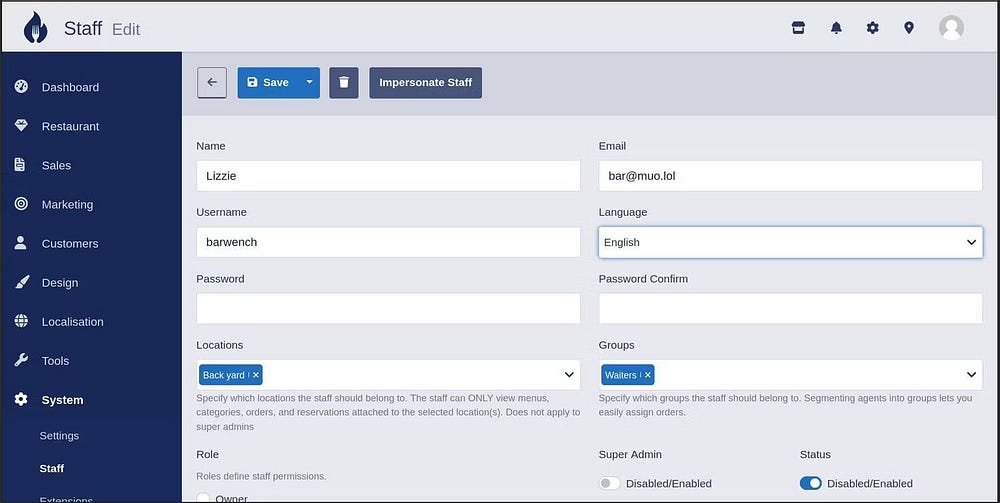The height and width of the screenshot is (503, 1000).
Task: Click the storefront icon in header
Action: (x=798, y=28)
